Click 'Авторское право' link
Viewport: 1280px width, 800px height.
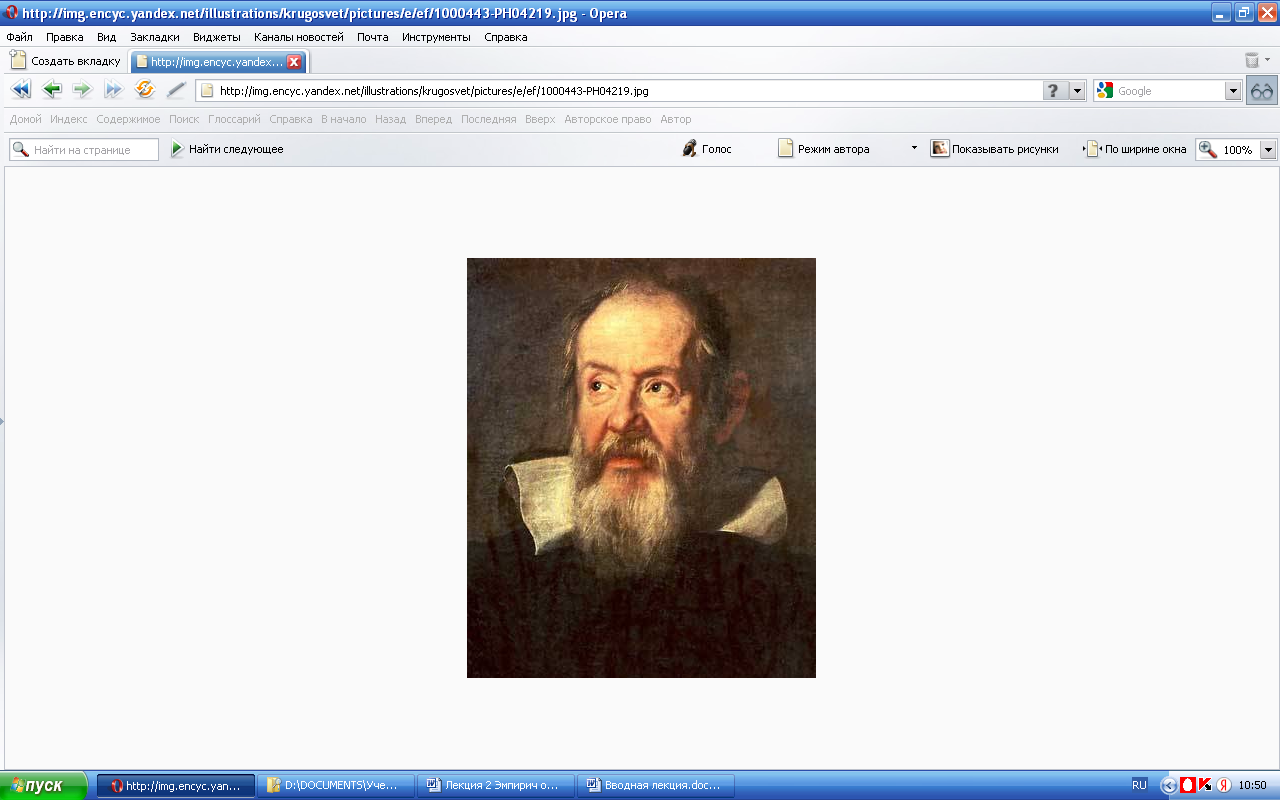click(608, 119)
